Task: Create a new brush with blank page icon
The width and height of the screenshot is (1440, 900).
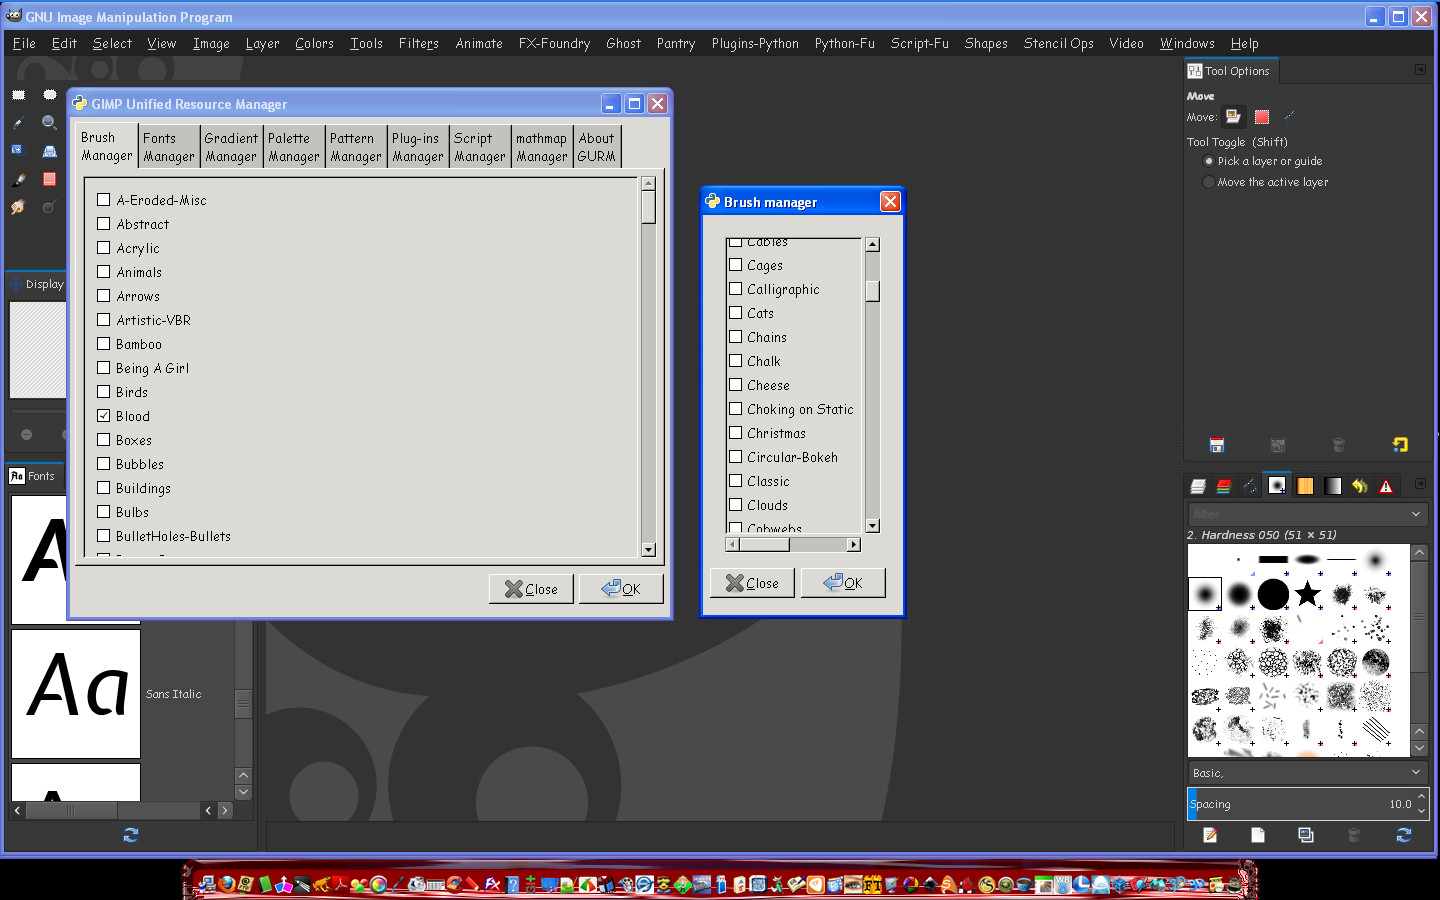Action: (1258, 835)
